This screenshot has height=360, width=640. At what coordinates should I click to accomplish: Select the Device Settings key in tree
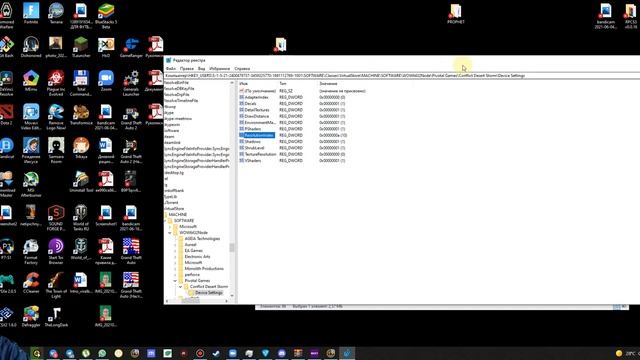pyautogui.click(x=209, y=293)
